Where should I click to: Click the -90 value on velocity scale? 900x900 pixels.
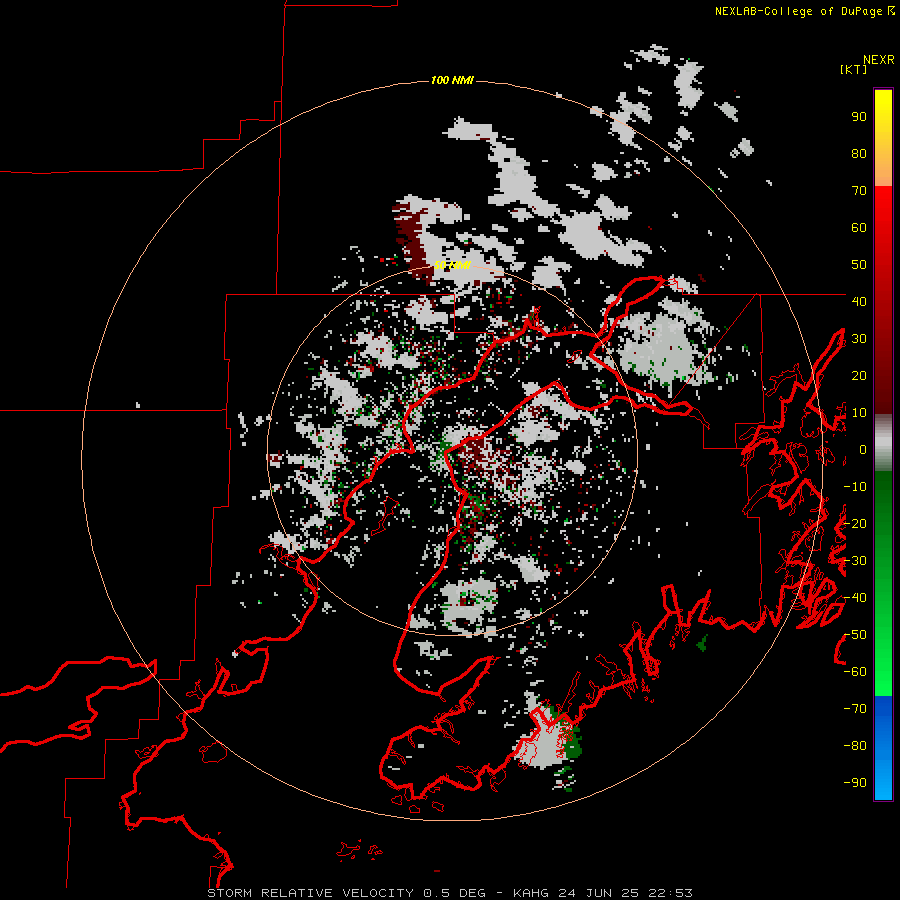[x=855, y=783]
